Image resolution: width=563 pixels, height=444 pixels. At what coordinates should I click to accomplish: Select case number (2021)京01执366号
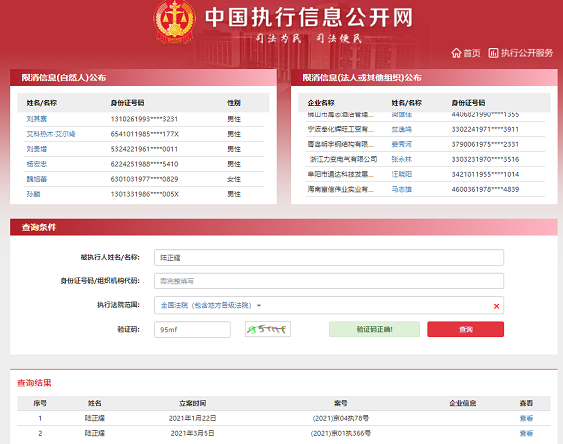click(x=340, y=433)
